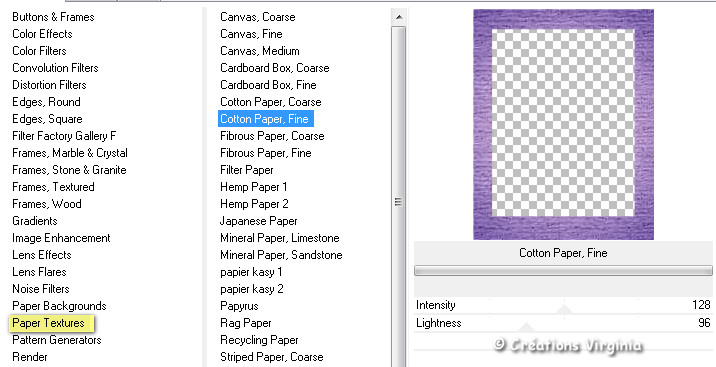Image resolution: width=716 pixels, height=367 pixels.
Task: Choose the Hemp Paper 2 entry
Action: 254,204
